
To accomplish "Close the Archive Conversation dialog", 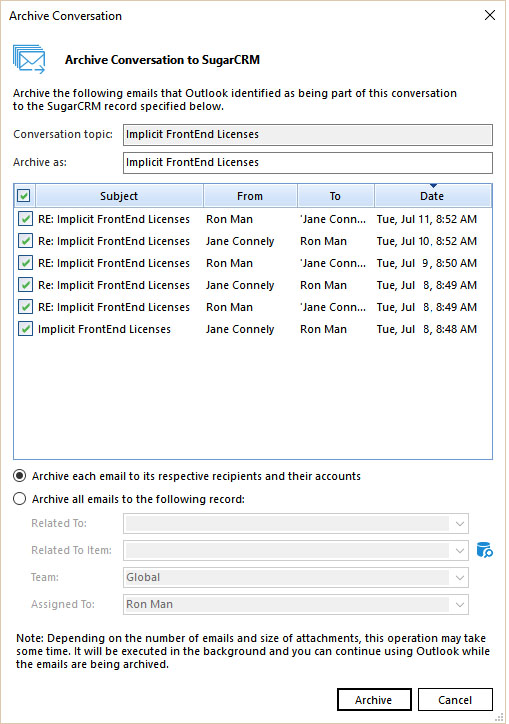I will tap(490, 15).
